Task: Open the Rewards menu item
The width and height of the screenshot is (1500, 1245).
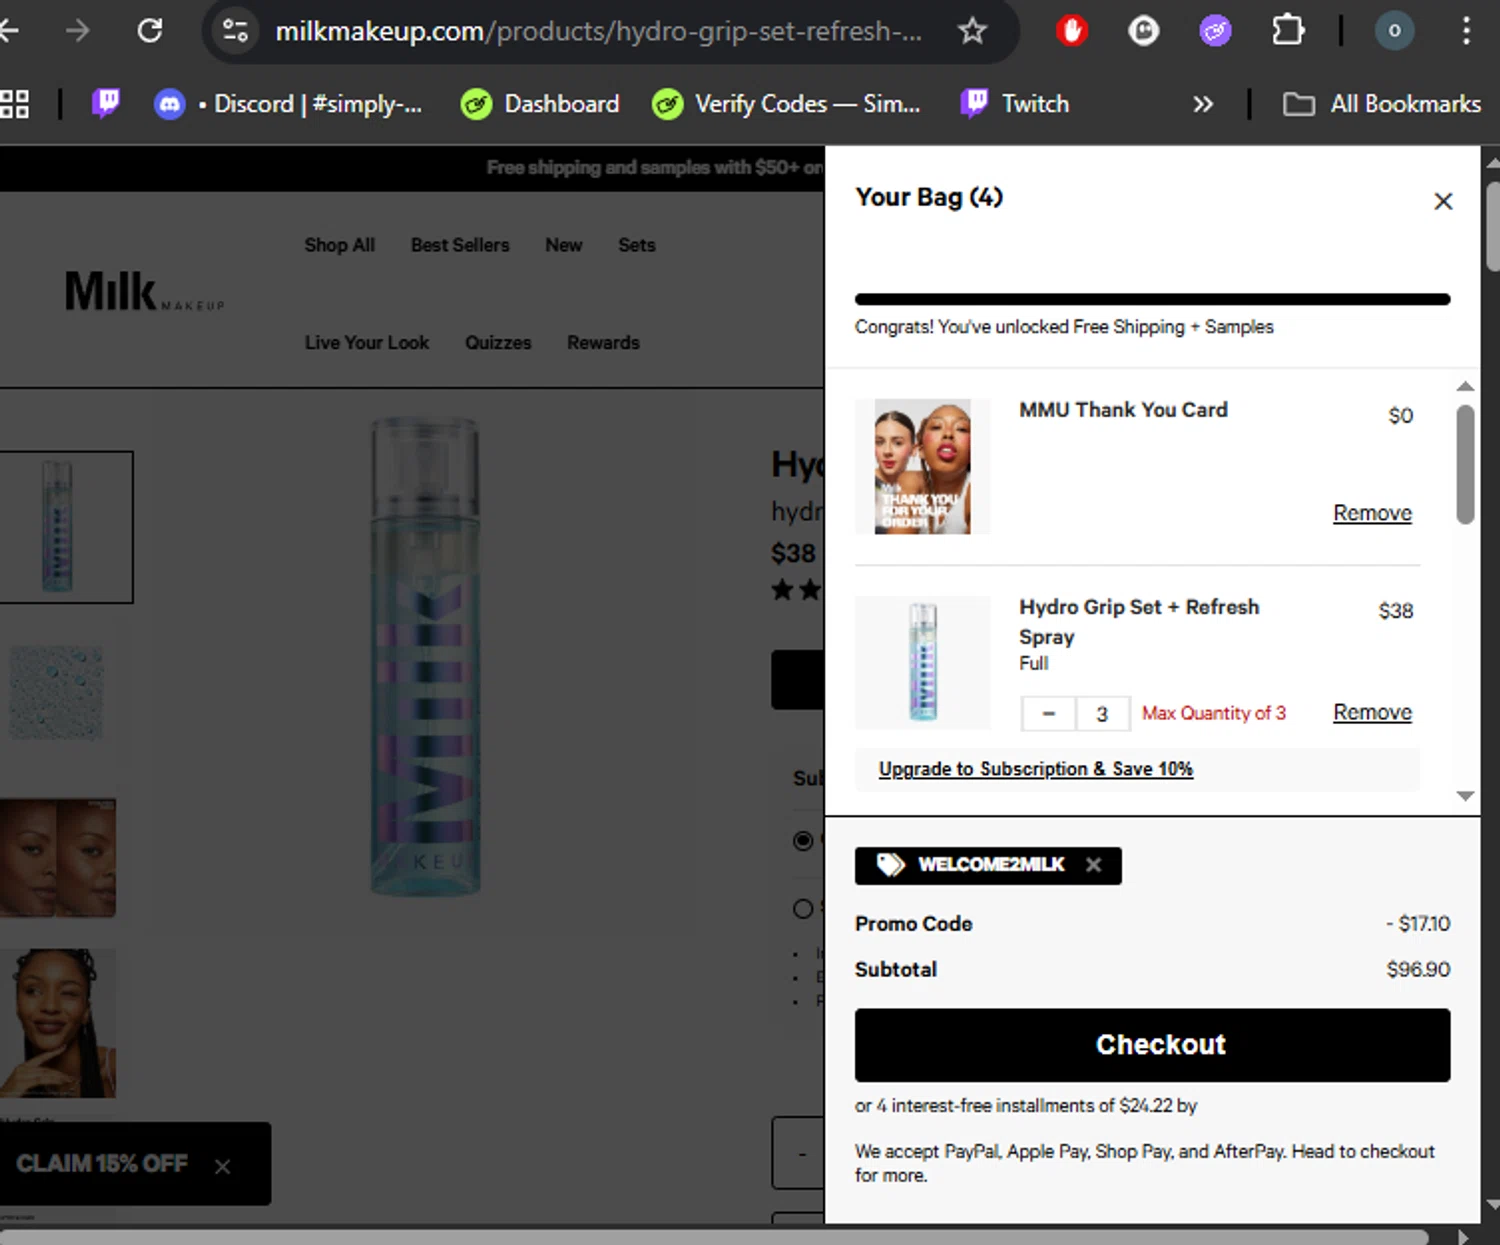Action: pyautogui.click(x=603, y=342)
